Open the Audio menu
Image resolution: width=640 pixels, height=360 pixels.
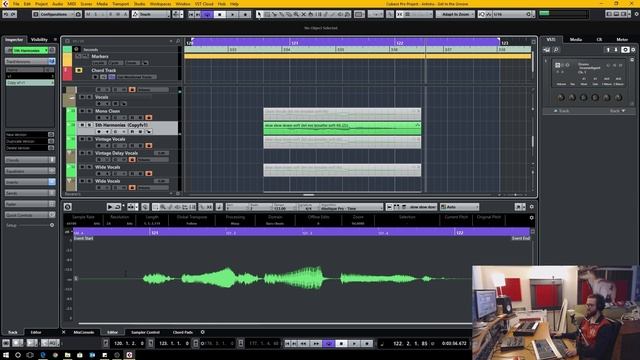pyautogui.click(x=58, y=4)
